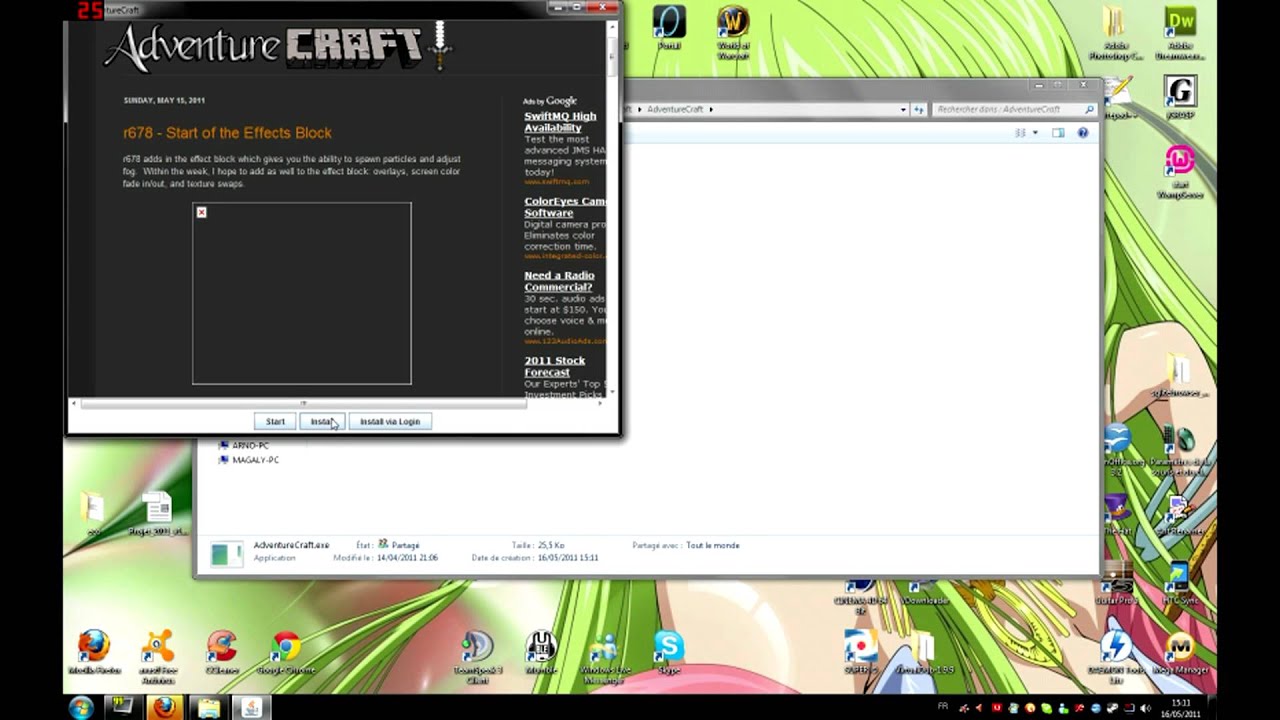The image size is (1280, 720).
Task: Open the Guitar Pro 5 desktop shortcut
Action: pyautogui.click(x=1117, y=585)
